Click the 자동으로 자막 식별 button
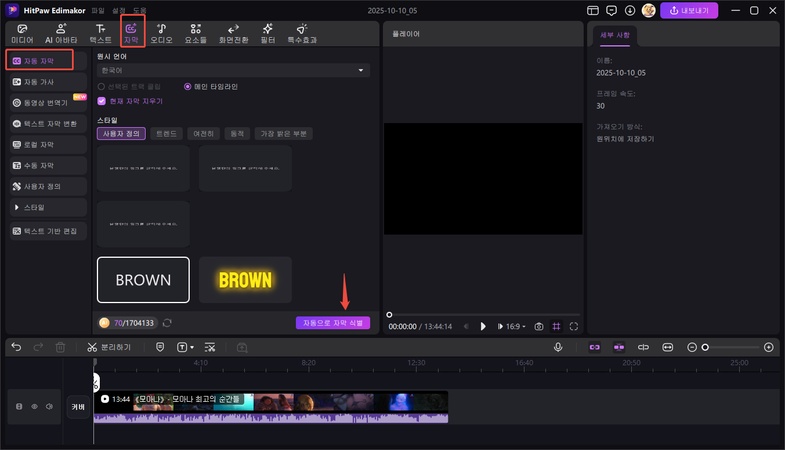The image size is (785, 450). pyautogui.click(x=332, y=323)
